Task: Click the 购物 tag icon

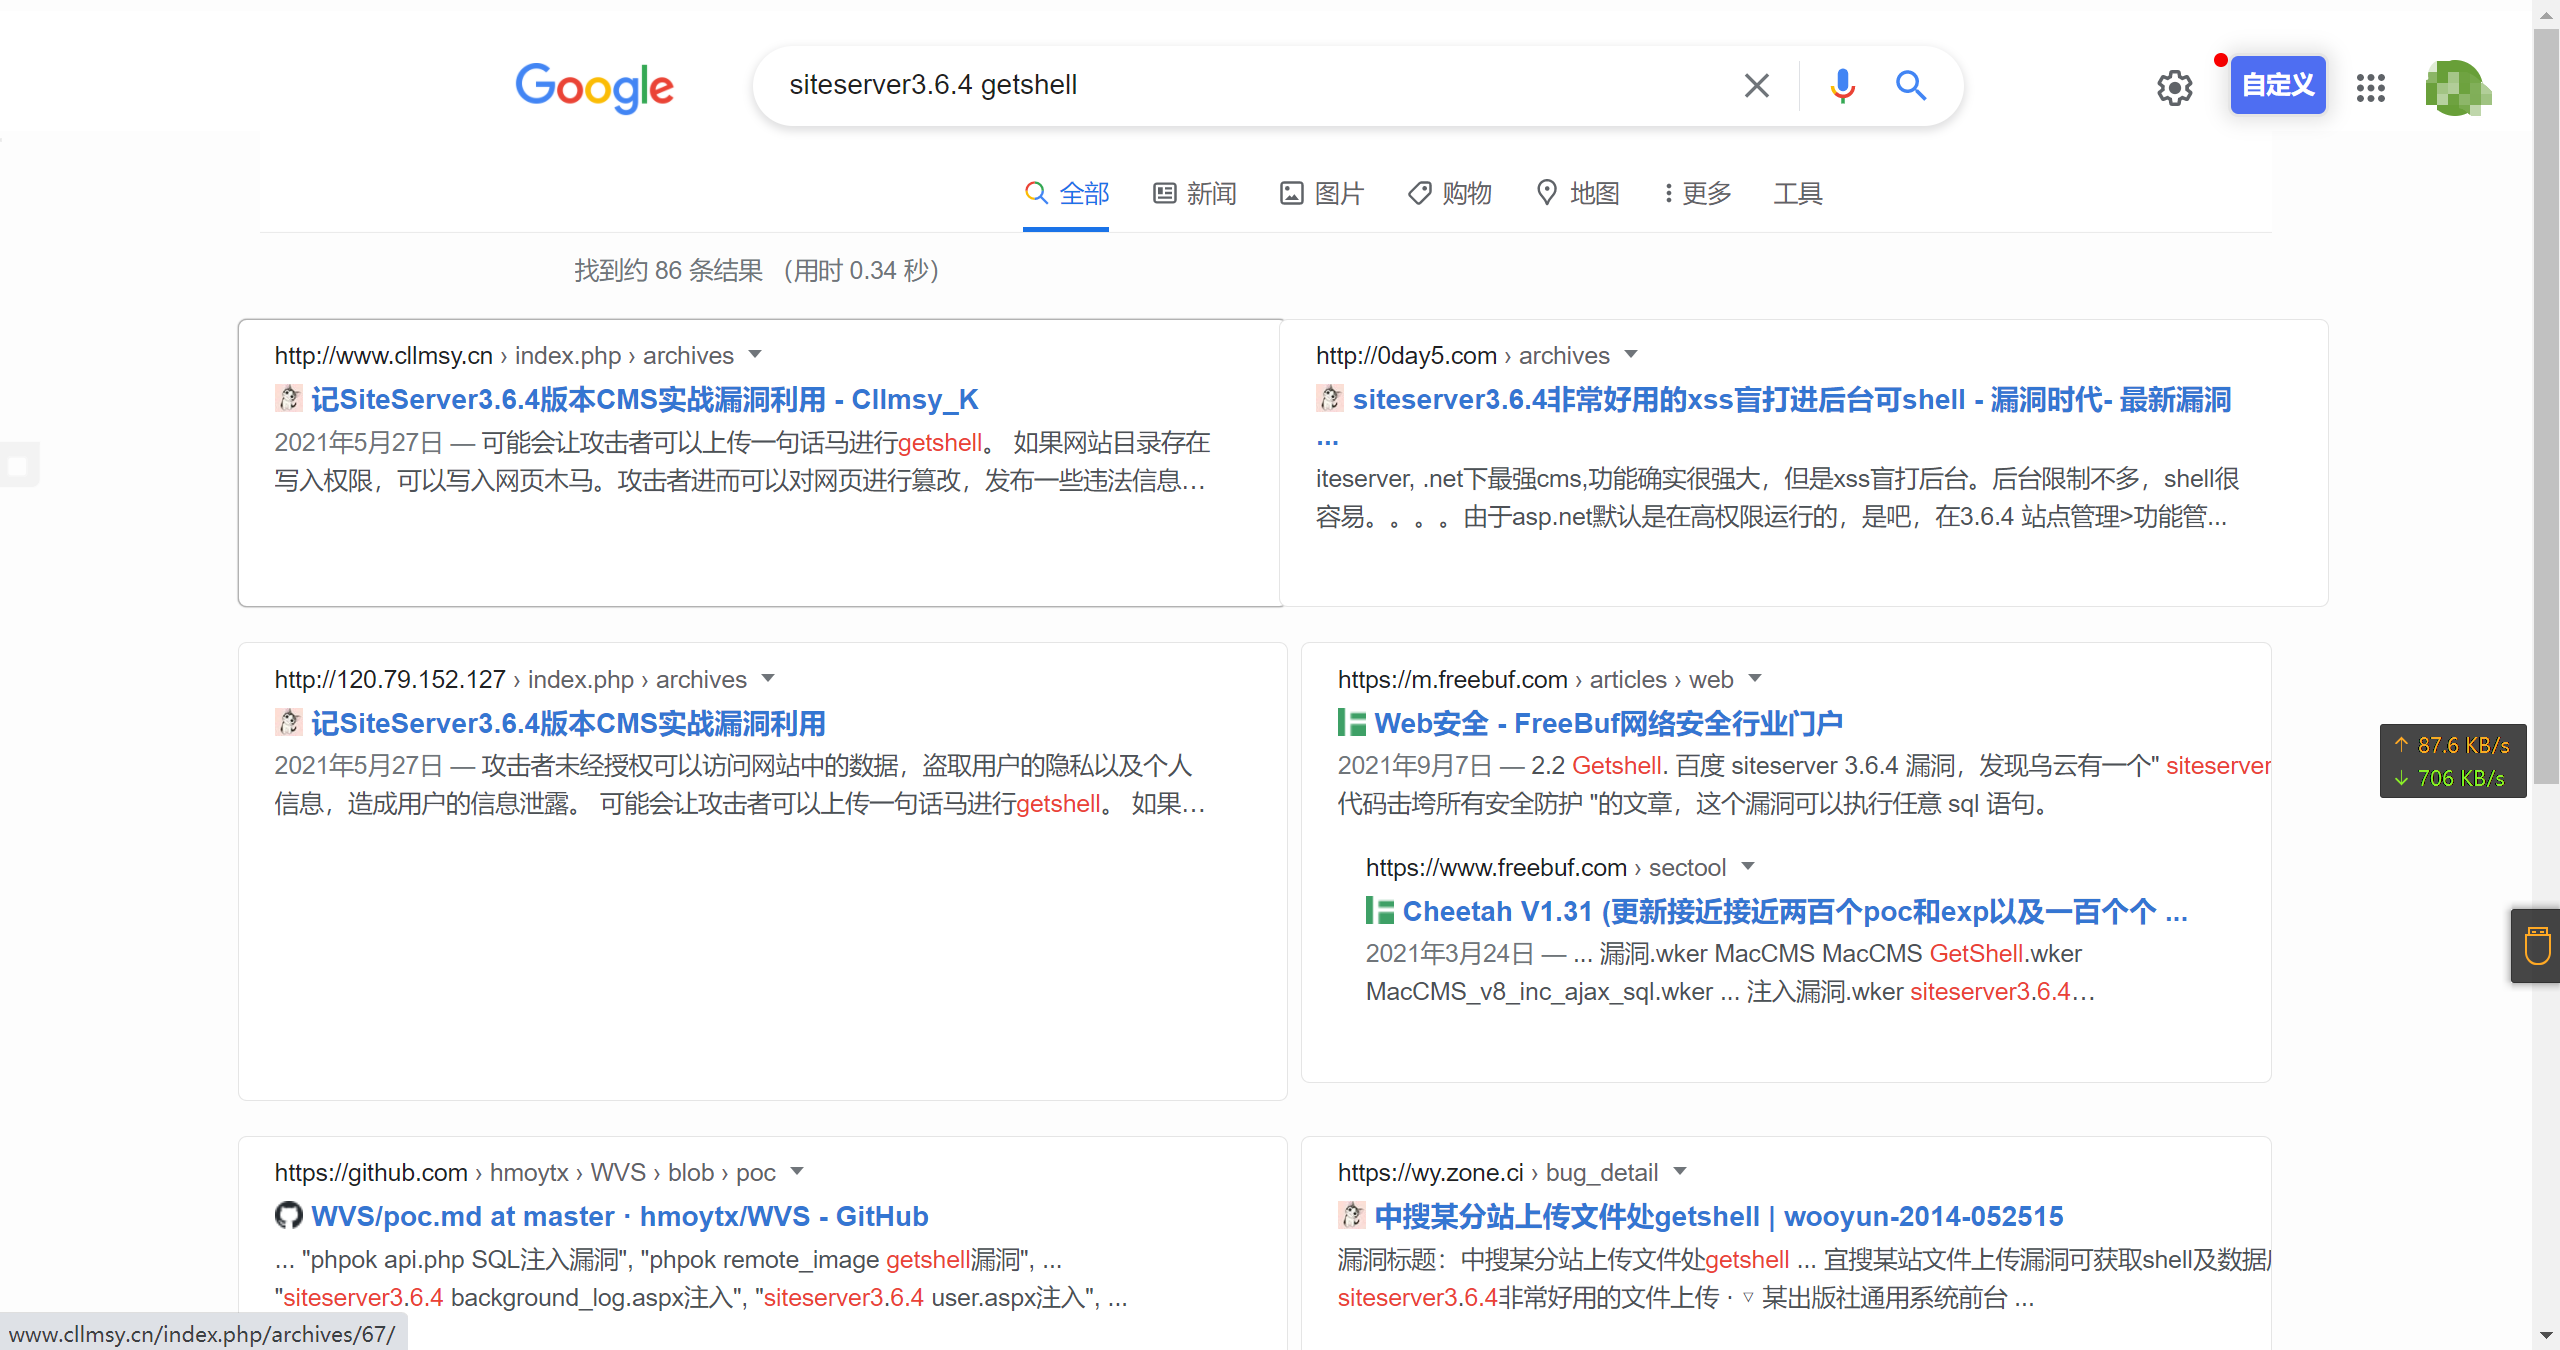Action: [1419, 193]
